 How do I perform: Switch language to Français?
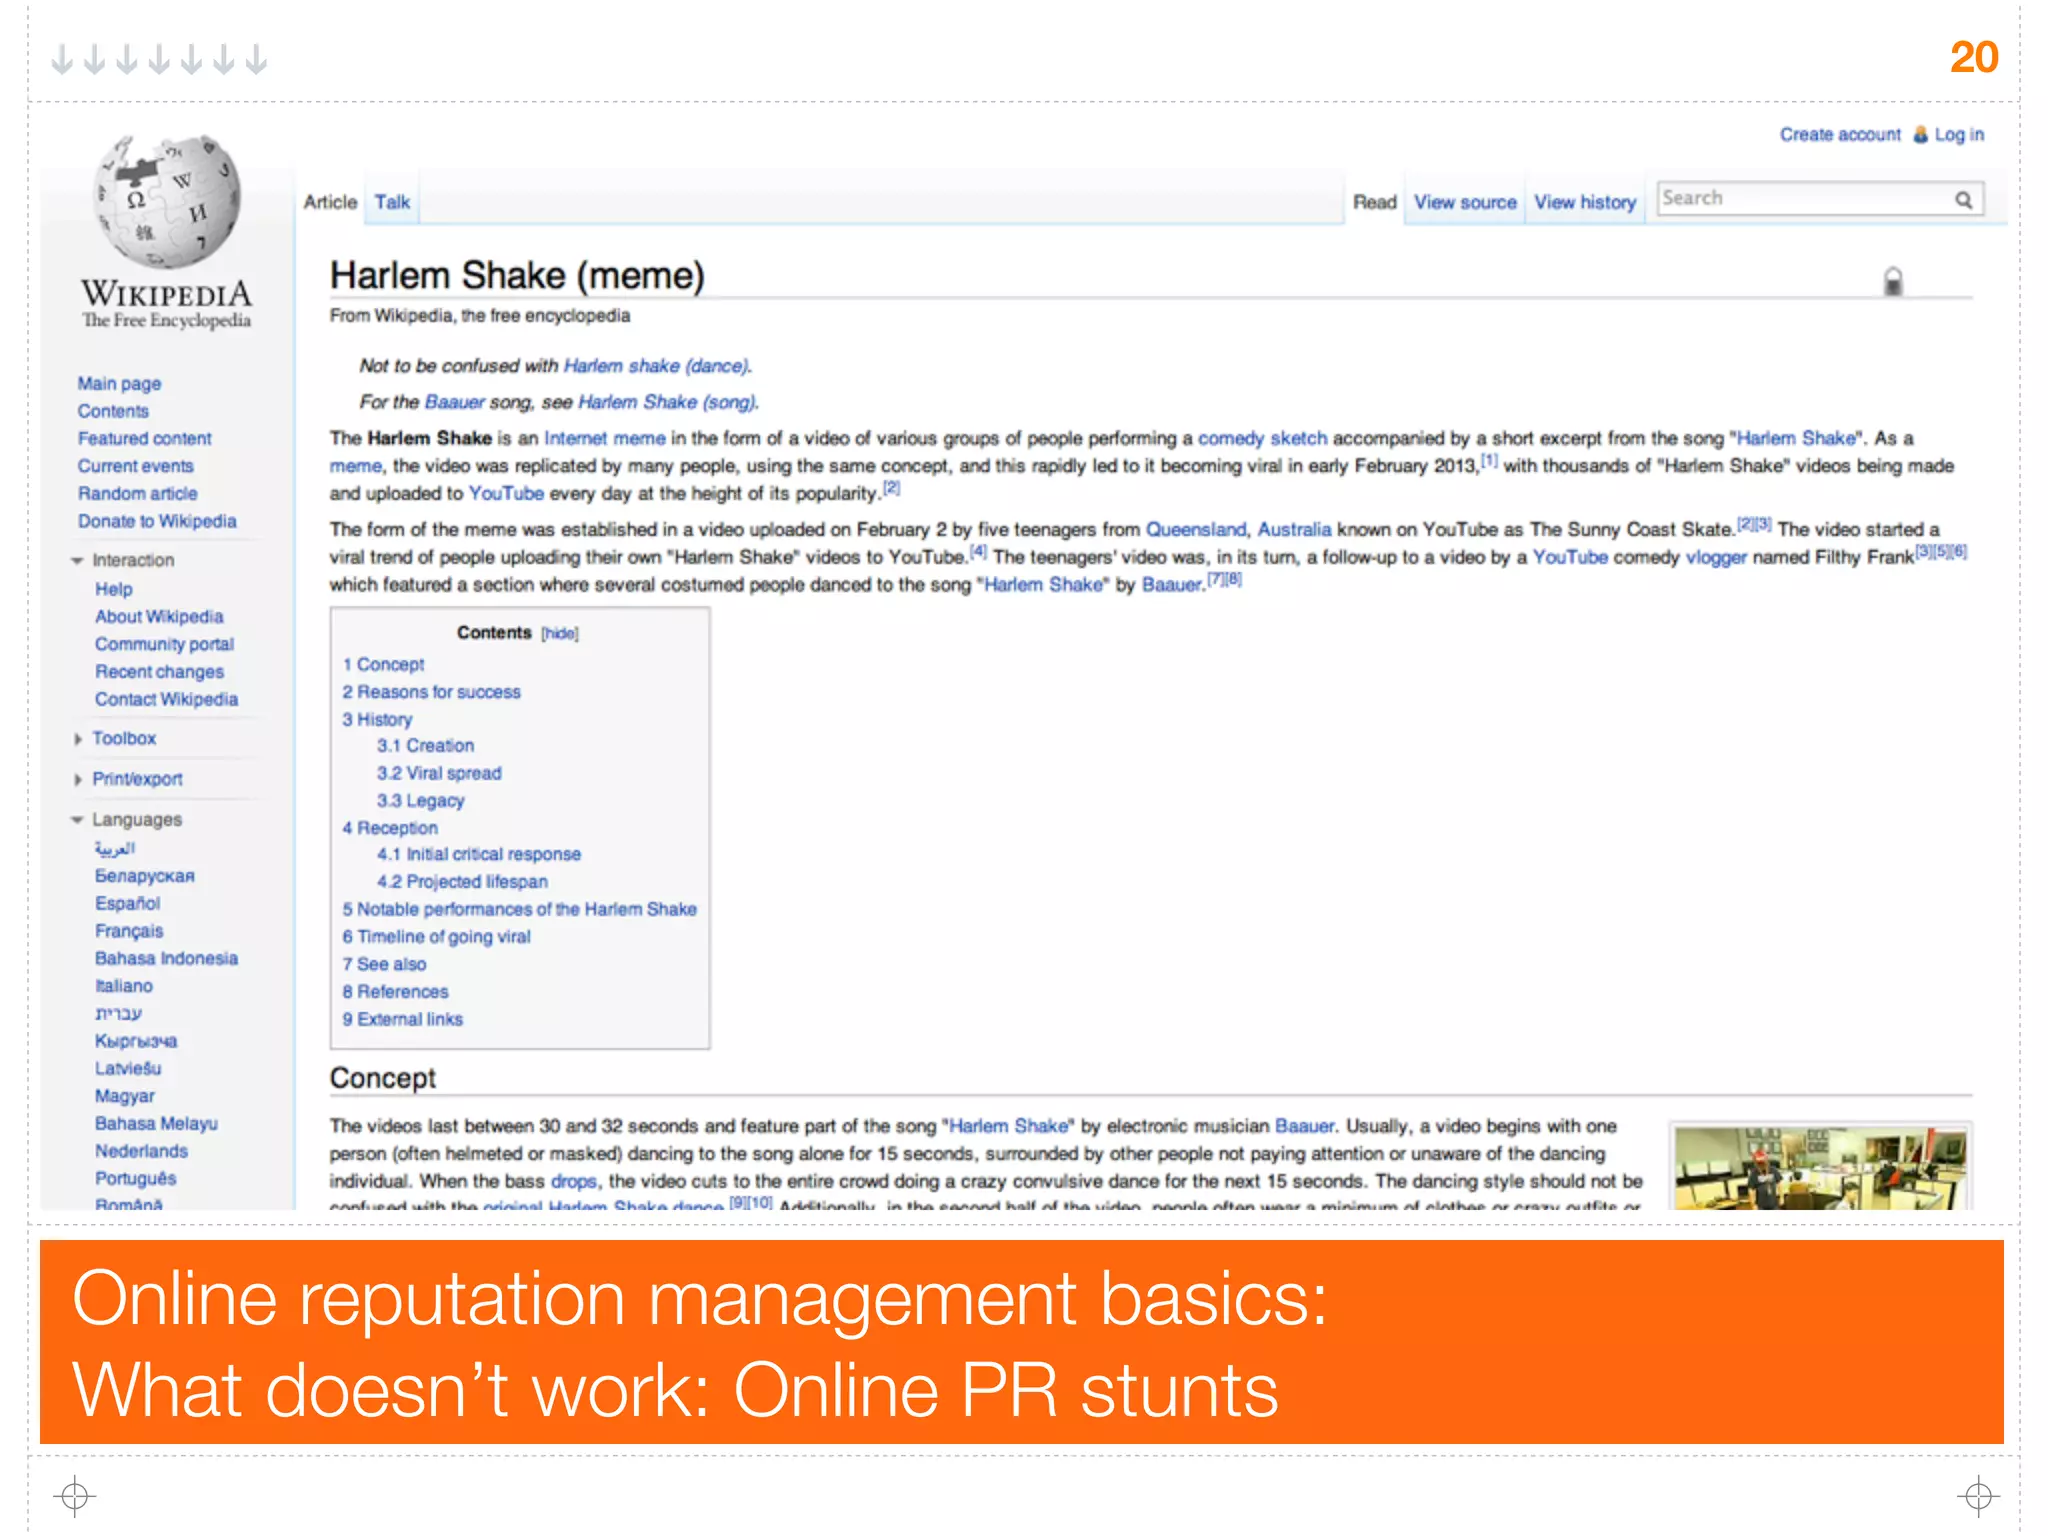[129, 931]
